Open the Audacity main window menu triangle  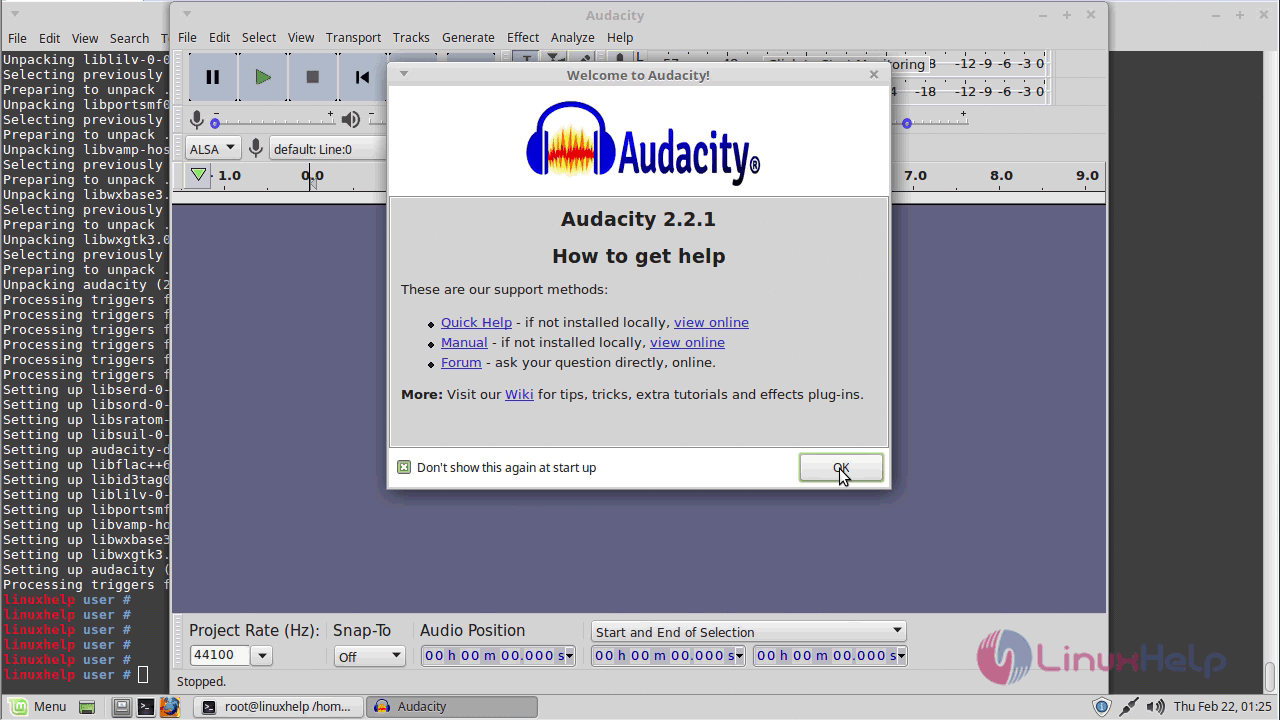tap(186, 15)
